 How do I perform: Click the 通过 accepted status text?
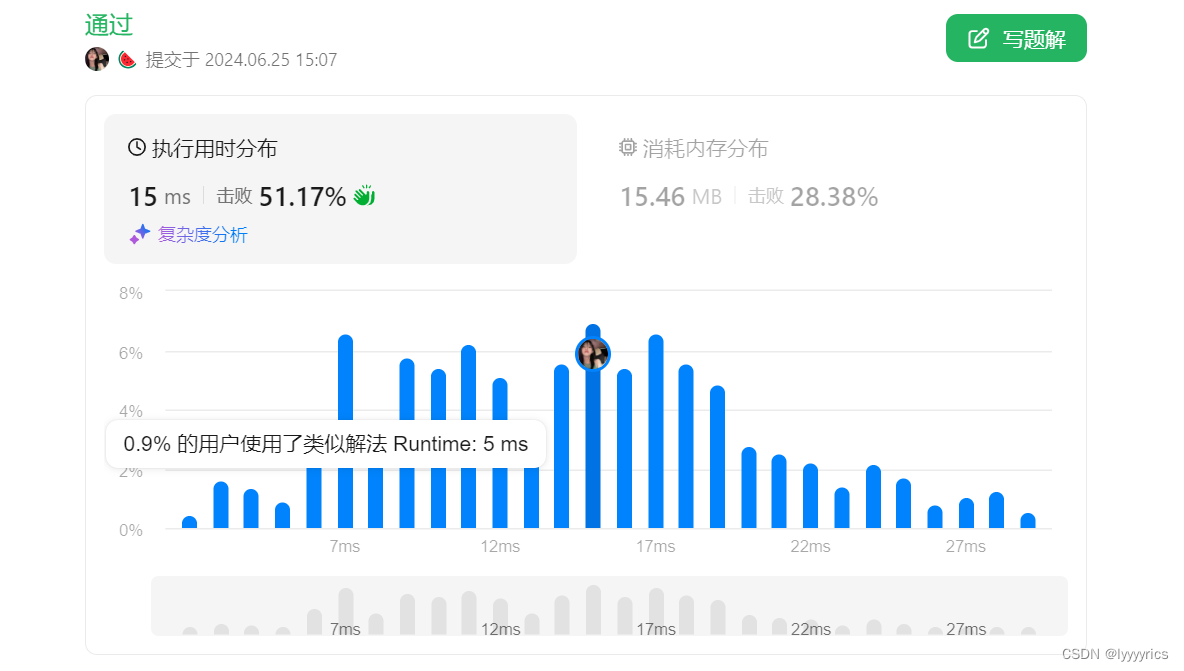pos(109,25)
